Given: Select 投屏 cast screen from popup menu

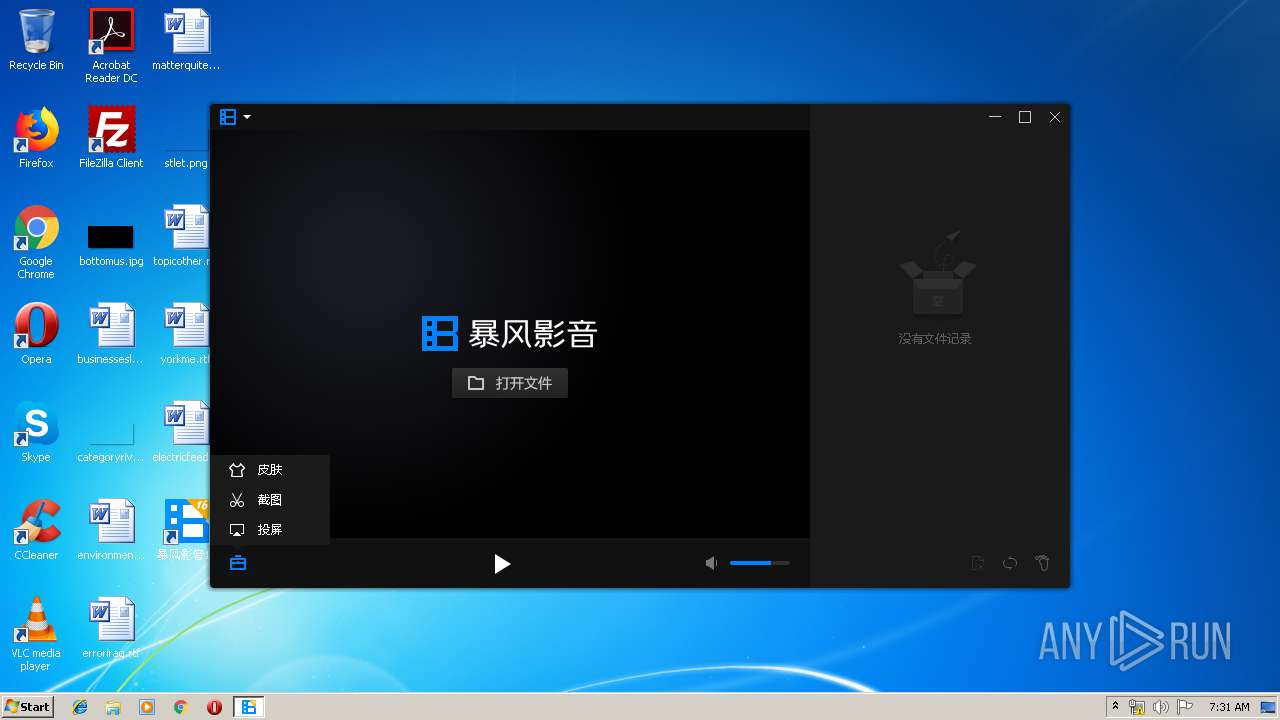Looking at the screenshot, I should 270,530.
